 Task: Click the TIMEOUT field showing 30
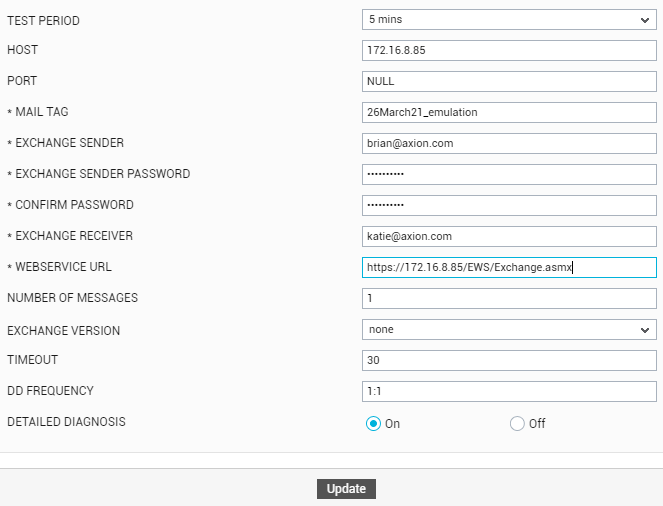[x=509, y=361]
